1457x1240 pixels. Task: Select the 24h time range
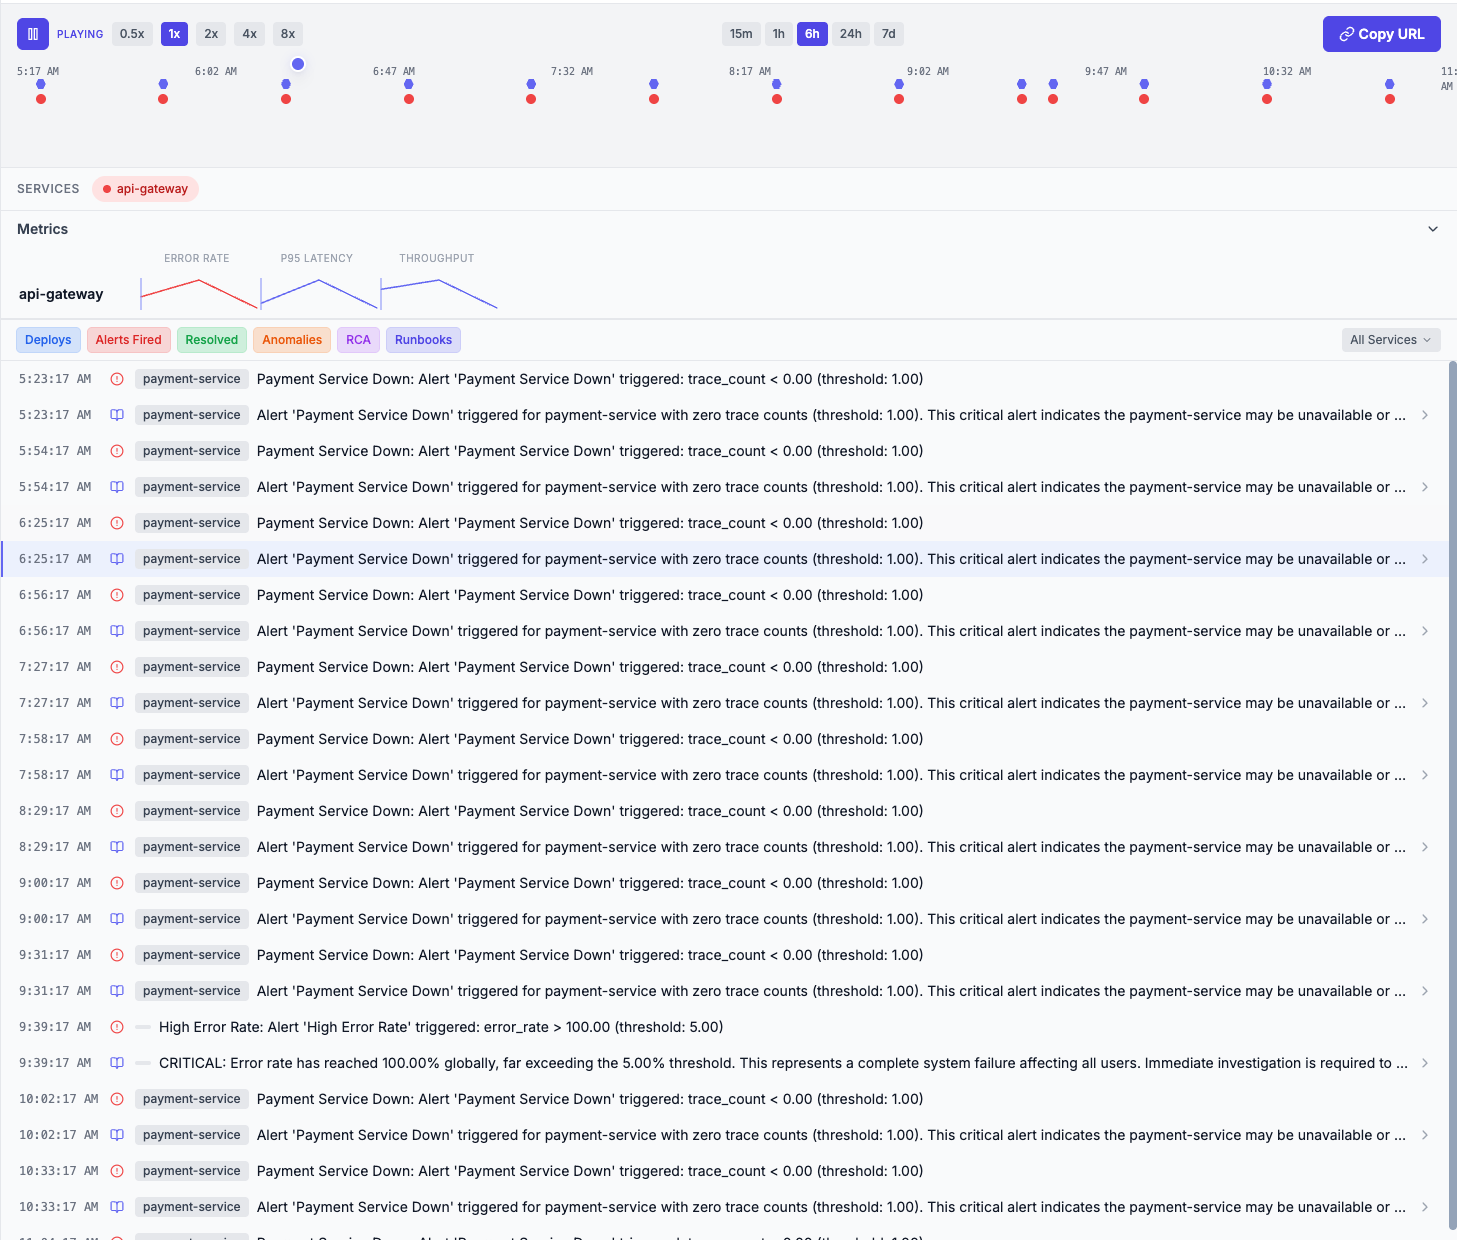click(x=850, y=34)
